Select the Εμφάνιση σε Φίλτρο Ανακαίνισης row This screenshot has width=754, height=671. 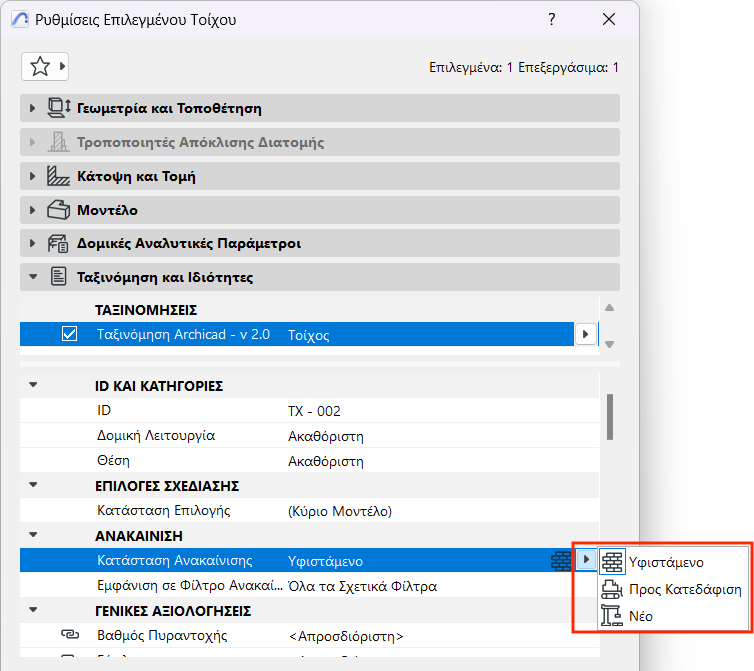coord(309,586)
